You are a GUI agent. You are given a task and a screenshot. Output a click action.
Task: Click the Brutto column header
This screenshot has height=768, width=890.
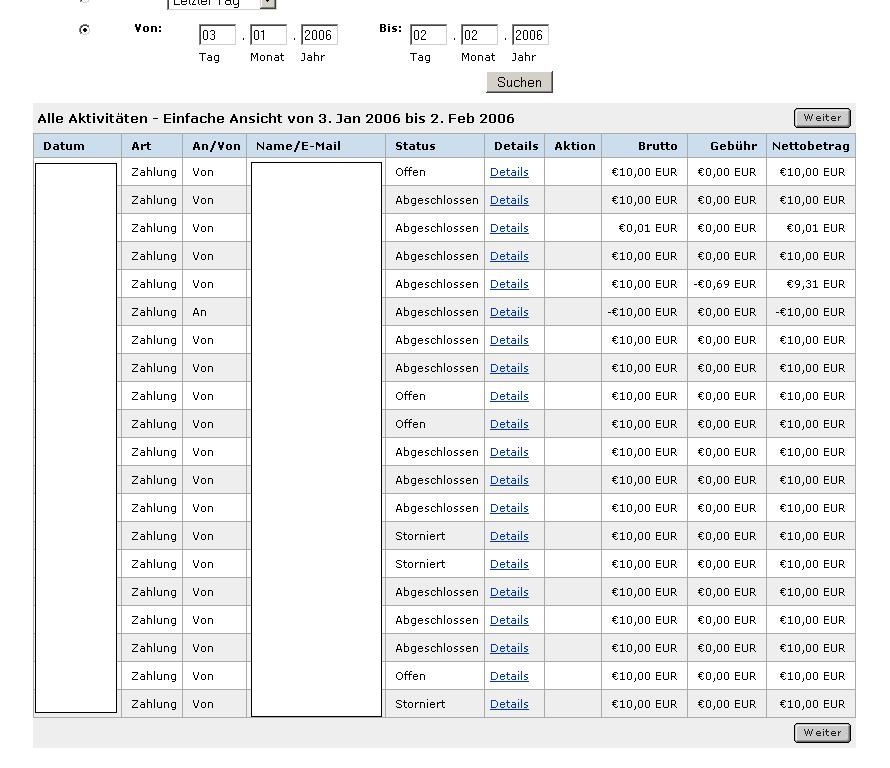657,146
